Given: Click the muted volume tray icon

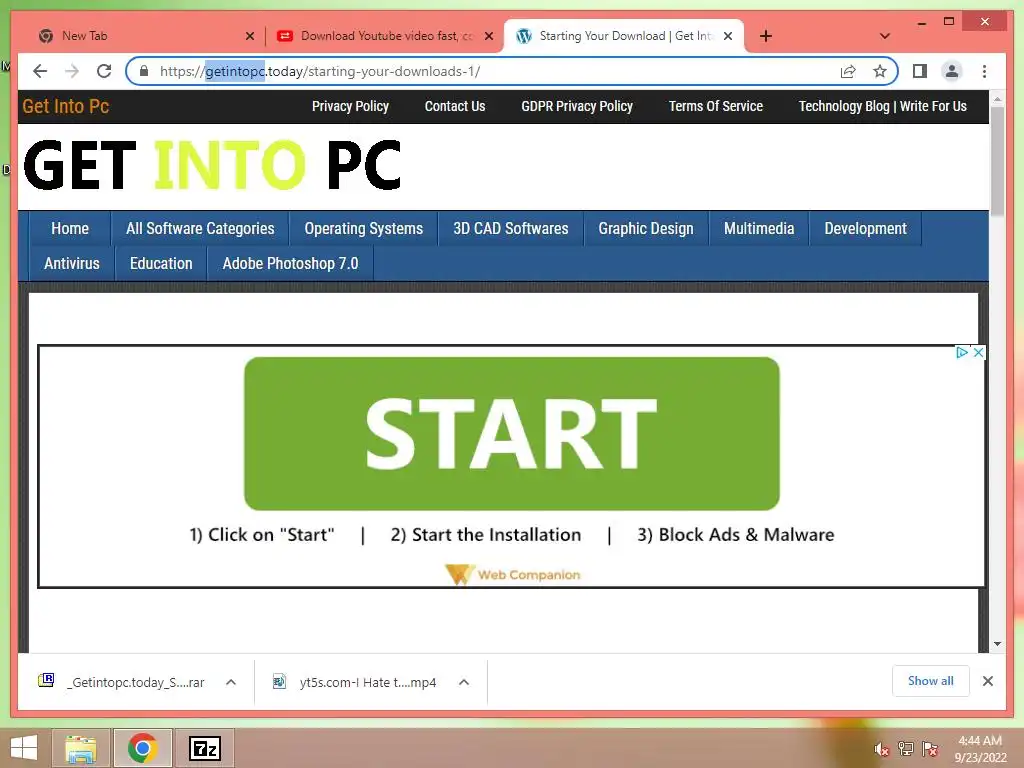Looking at the screenshot, I should [882, 749].
